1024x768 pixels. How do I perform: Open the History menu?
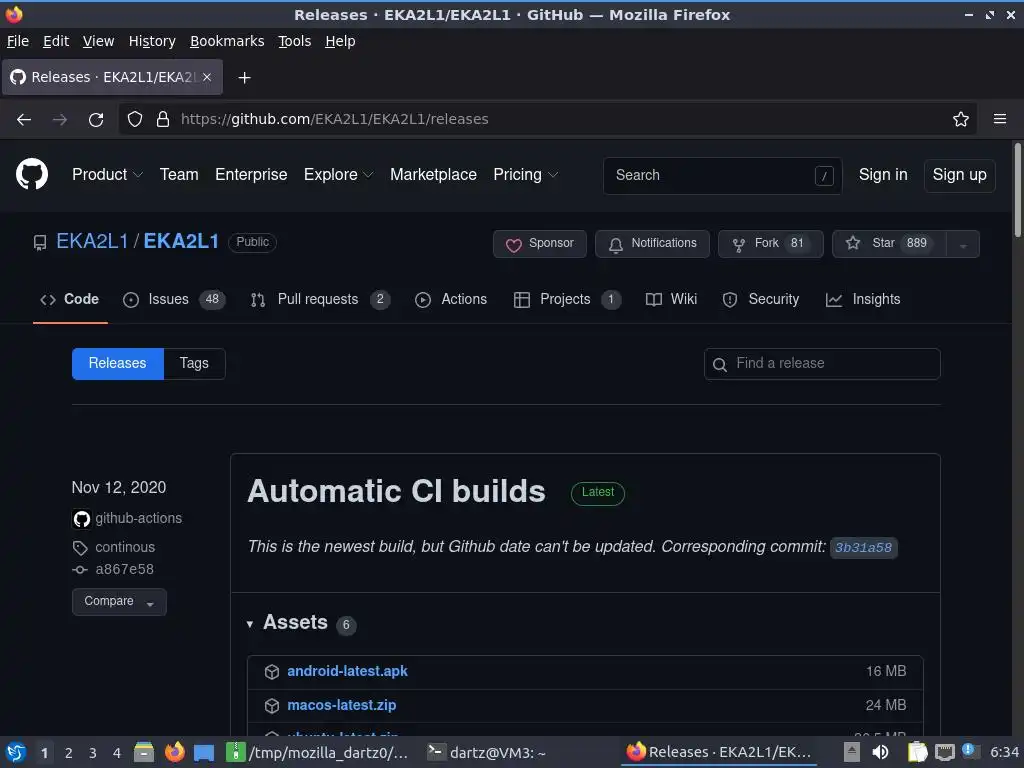(152, 41)
